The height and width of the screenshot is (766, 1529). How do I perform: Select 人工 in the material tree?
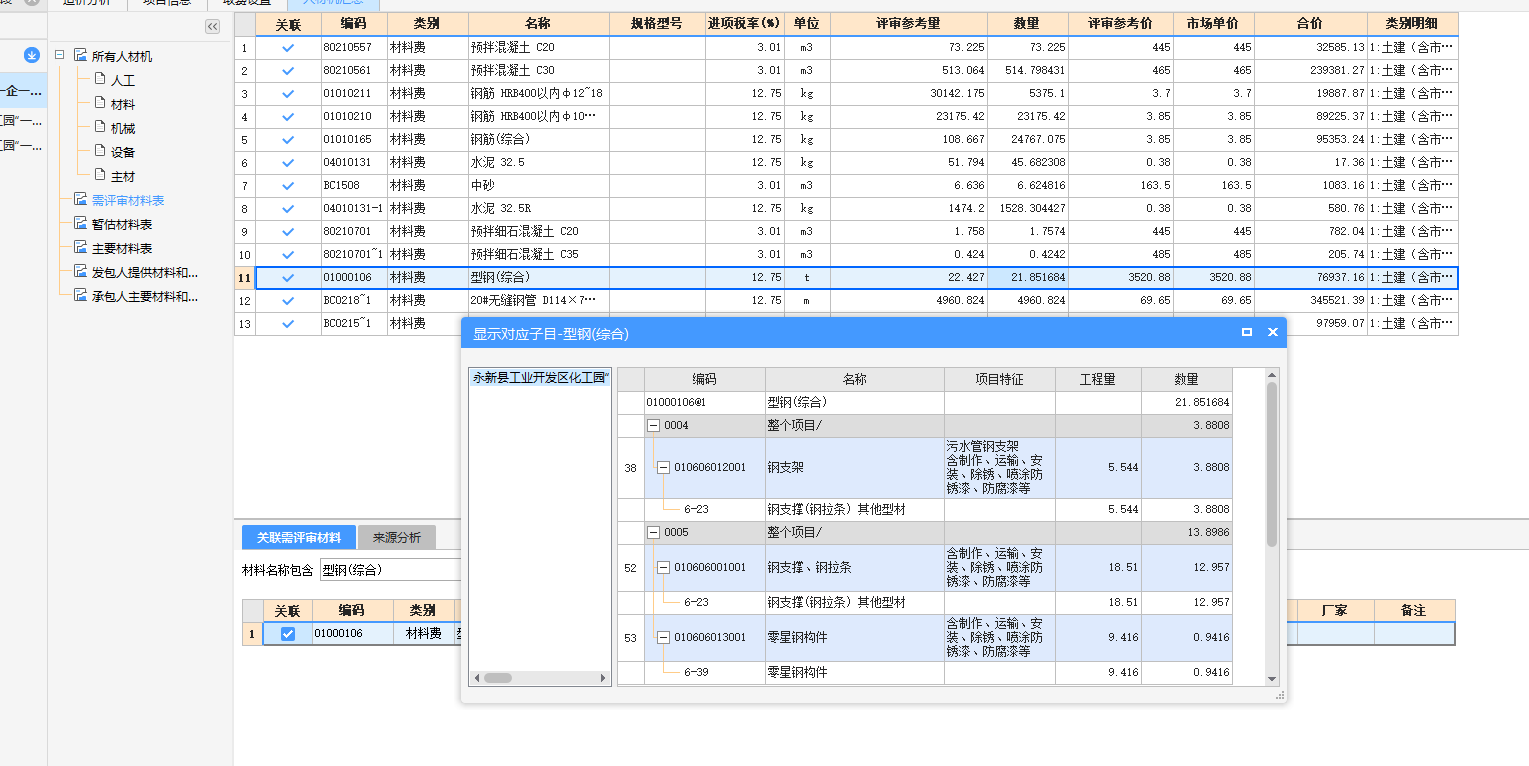pyautogui.click(x=123, y=80)
